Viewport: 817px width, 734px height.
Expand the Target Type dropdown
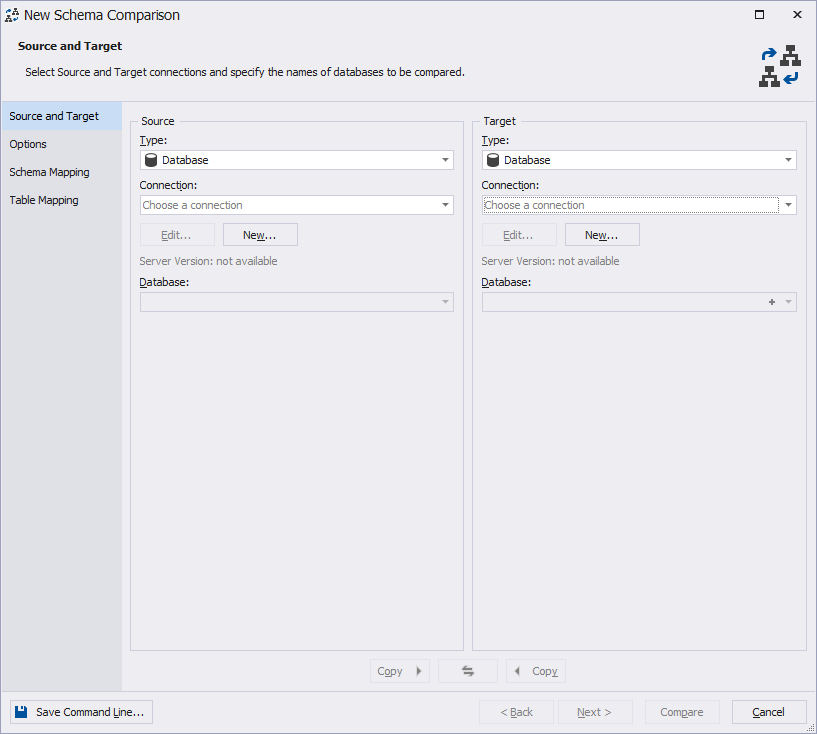pos(788,160)
